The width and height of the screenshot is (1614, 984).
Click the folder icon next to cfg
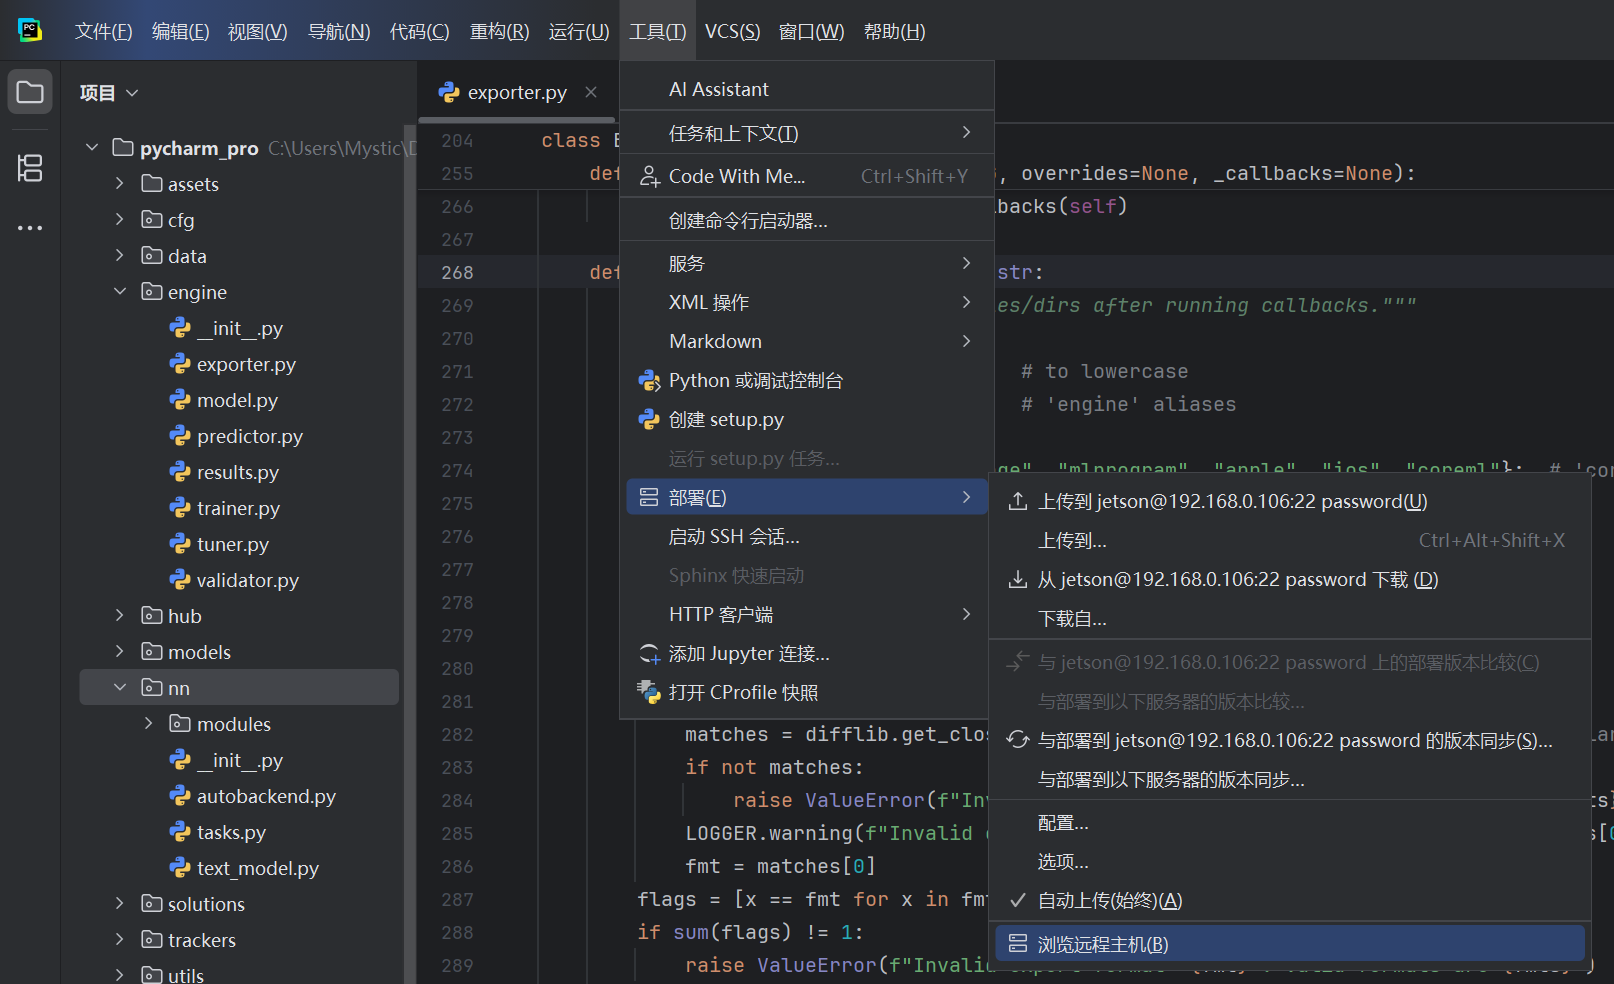pos(152,220)
